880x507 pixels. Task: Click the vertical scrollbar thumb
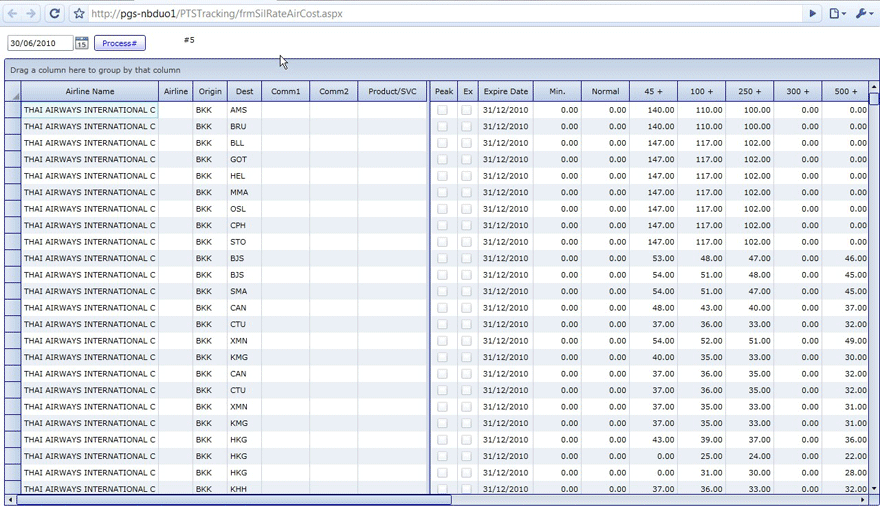click(x=874, y=99)
